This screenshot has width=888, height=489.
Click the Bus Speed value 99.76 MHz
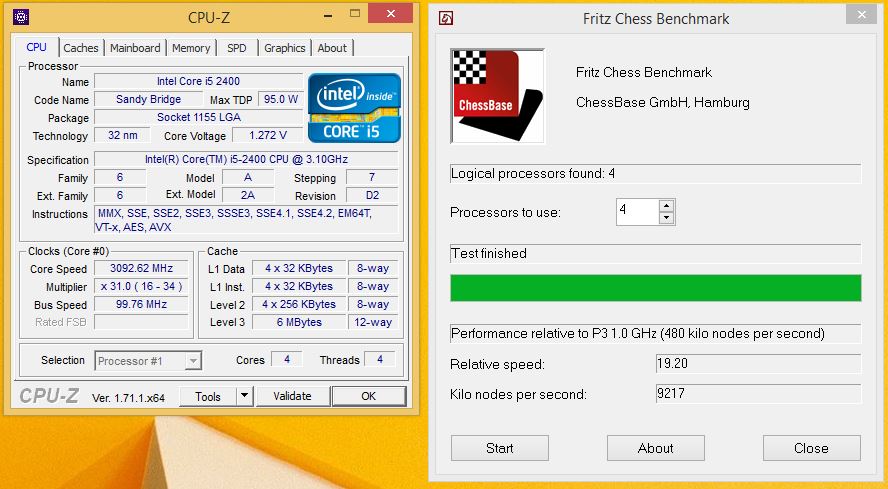tap(141, 304)
